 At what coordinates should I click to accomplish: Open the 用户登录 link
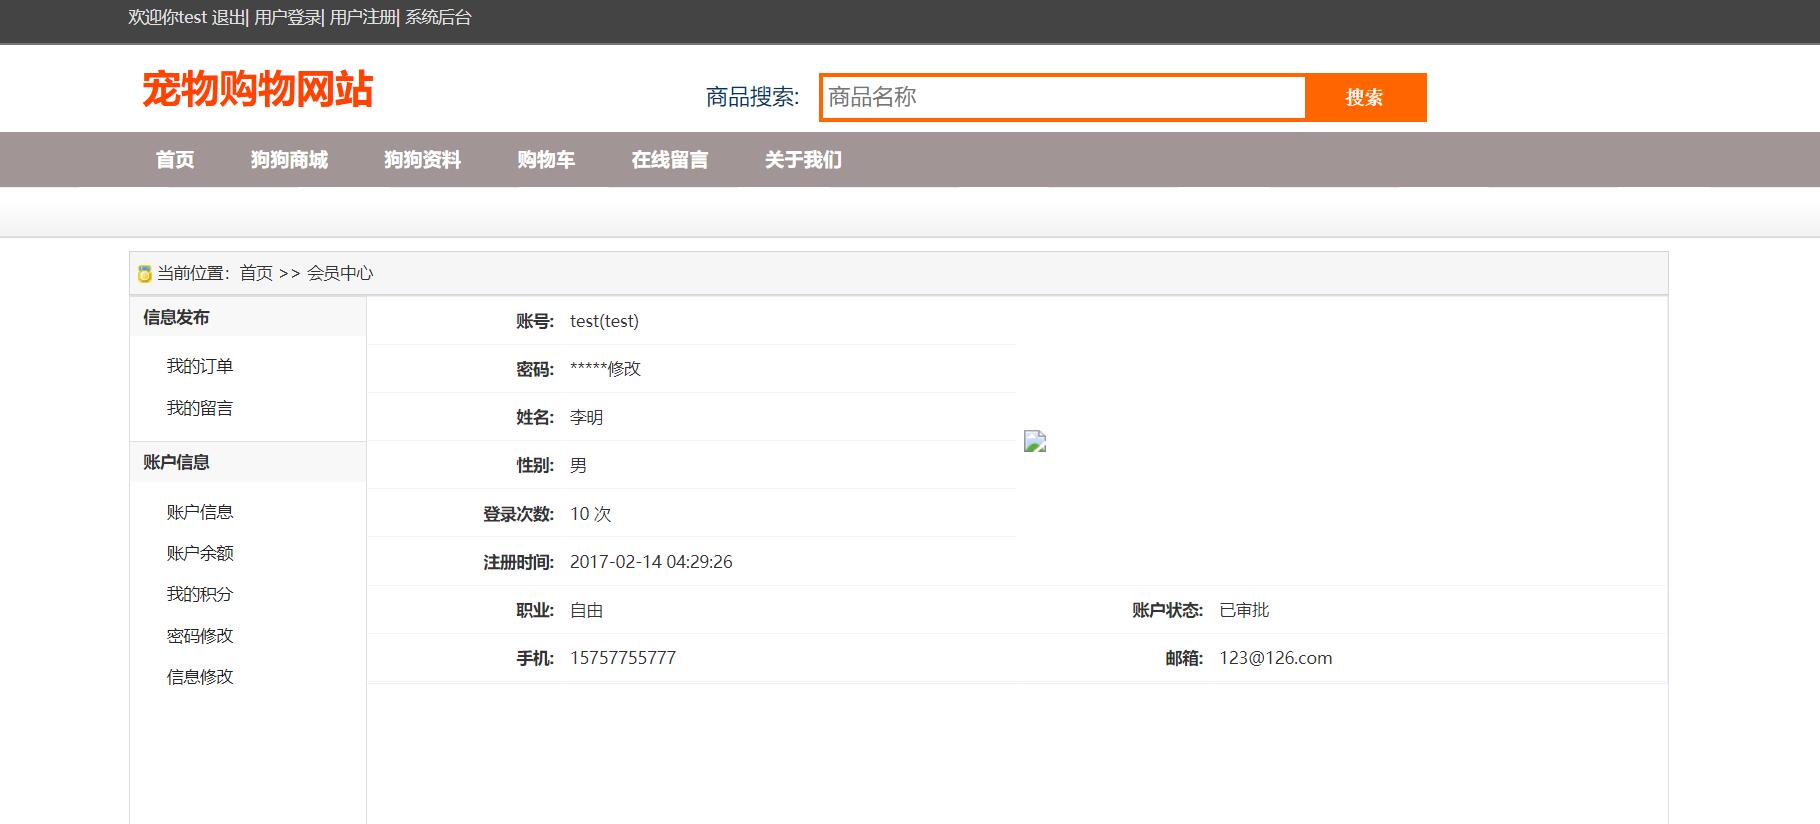287,17
